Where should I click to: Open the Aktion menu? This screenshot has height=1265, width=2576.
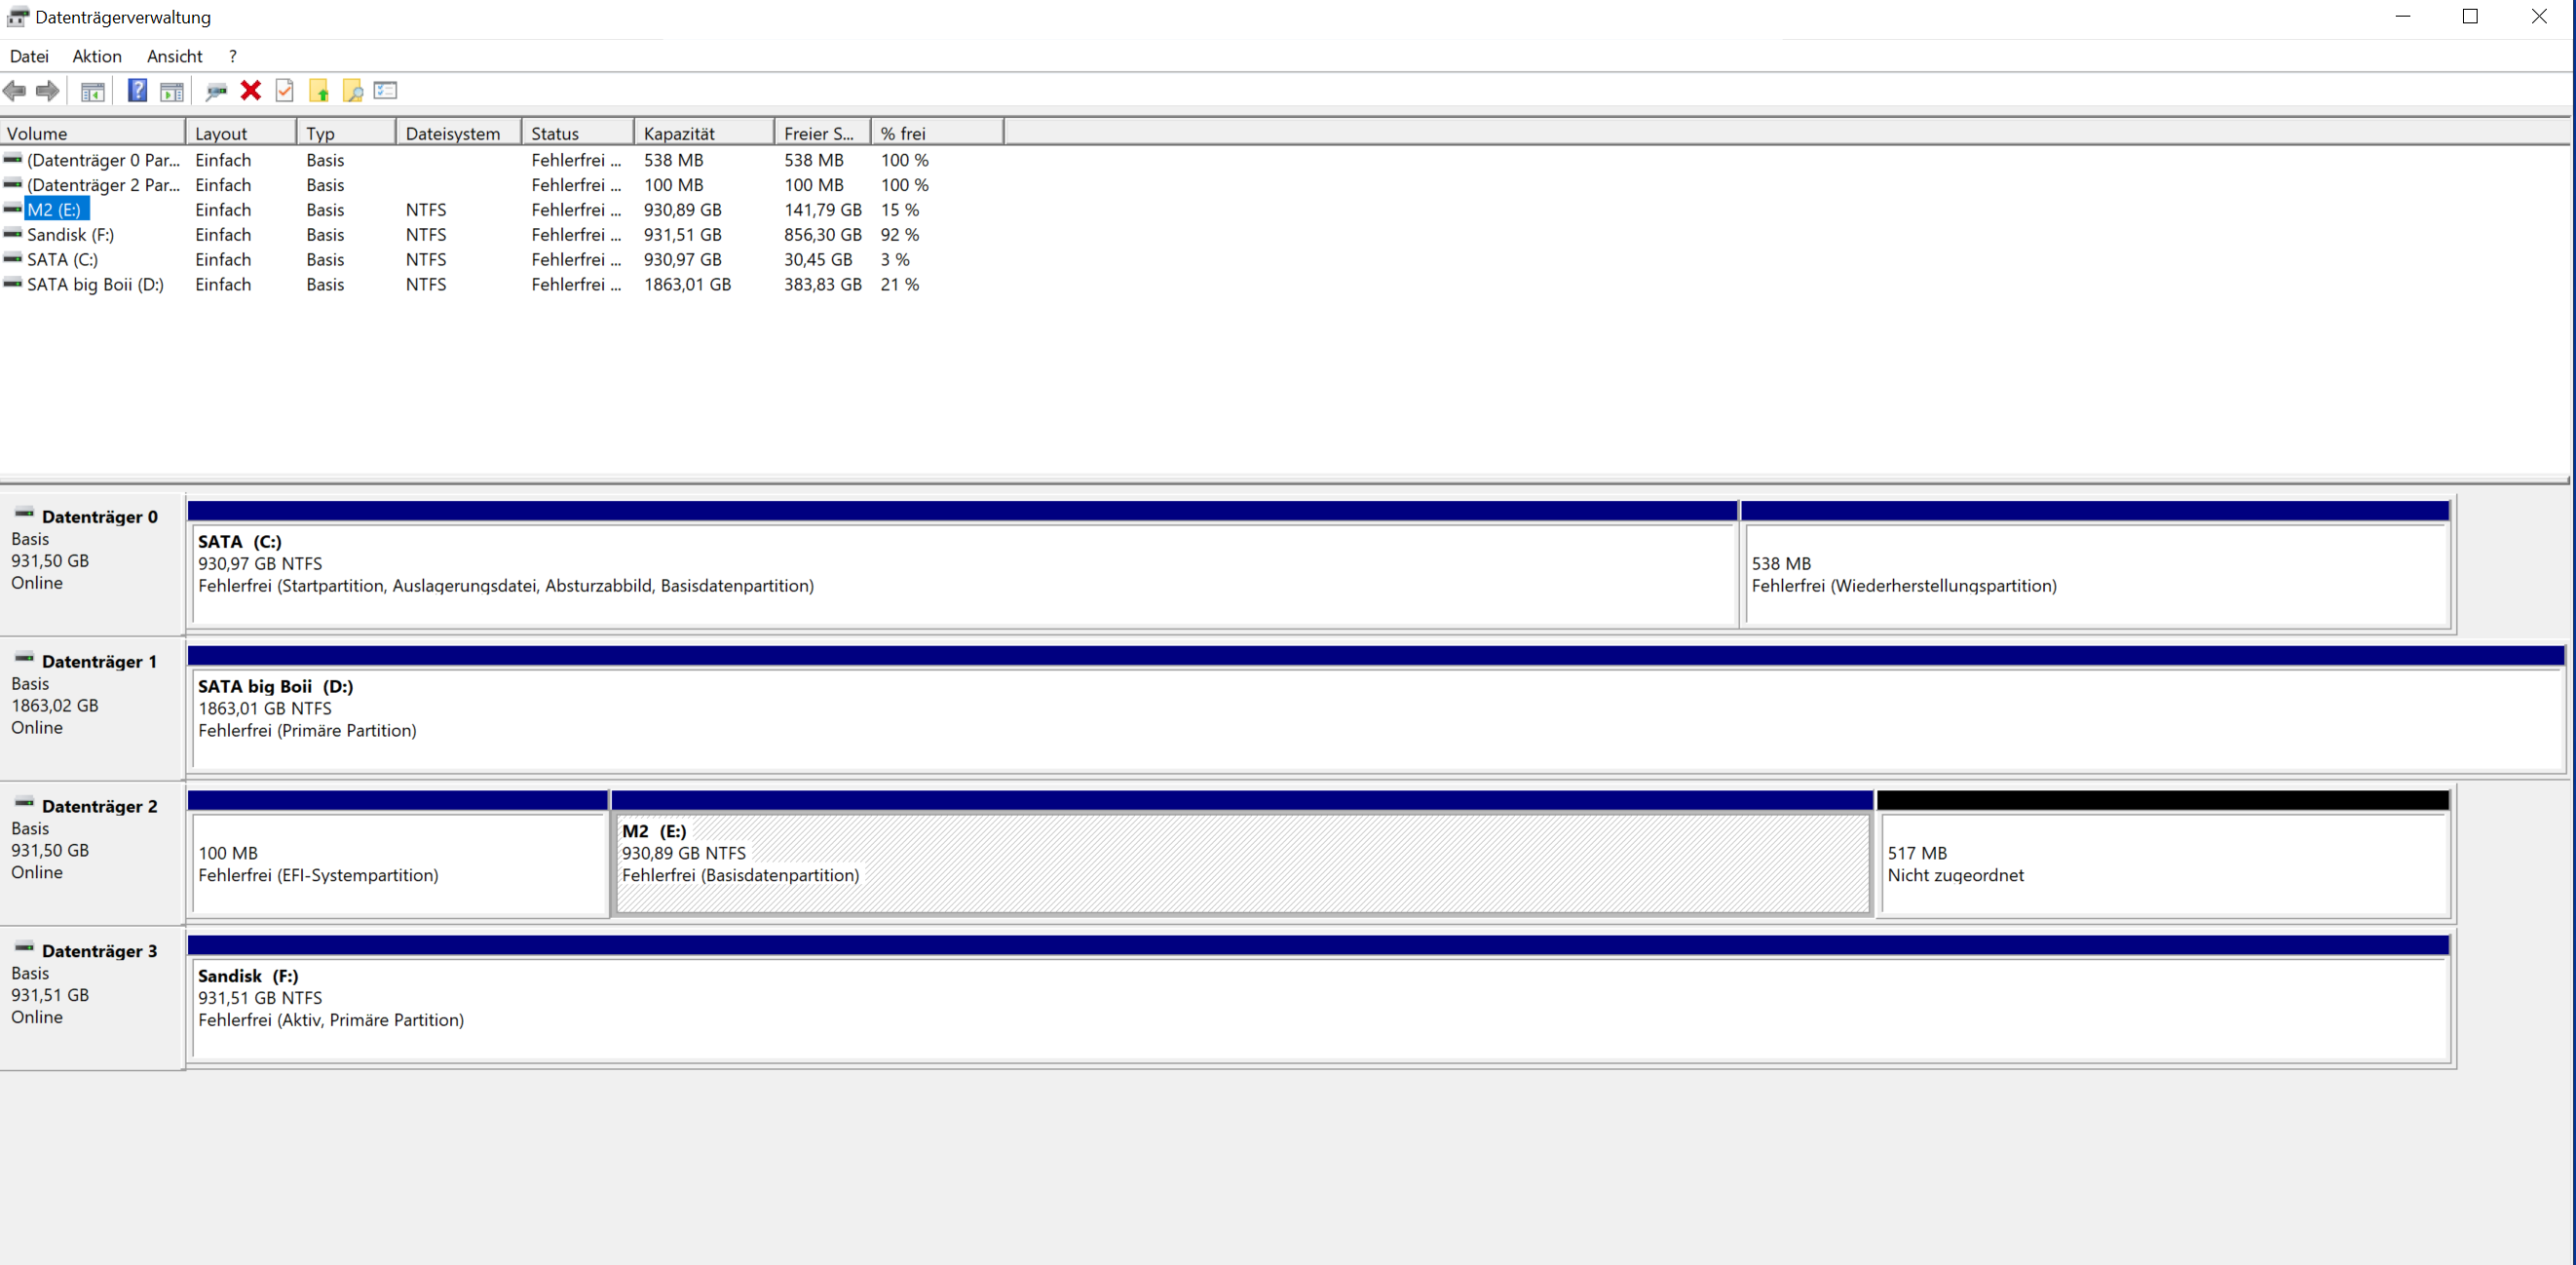click(x=97, y=56)
